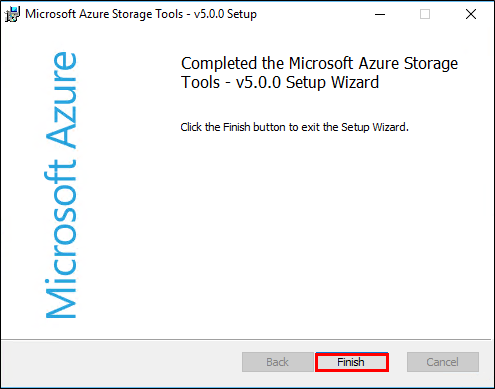Close the Setup window with the X
This screenshot has height=389, width=495.
pyautogui.click(x=471, y=14)
